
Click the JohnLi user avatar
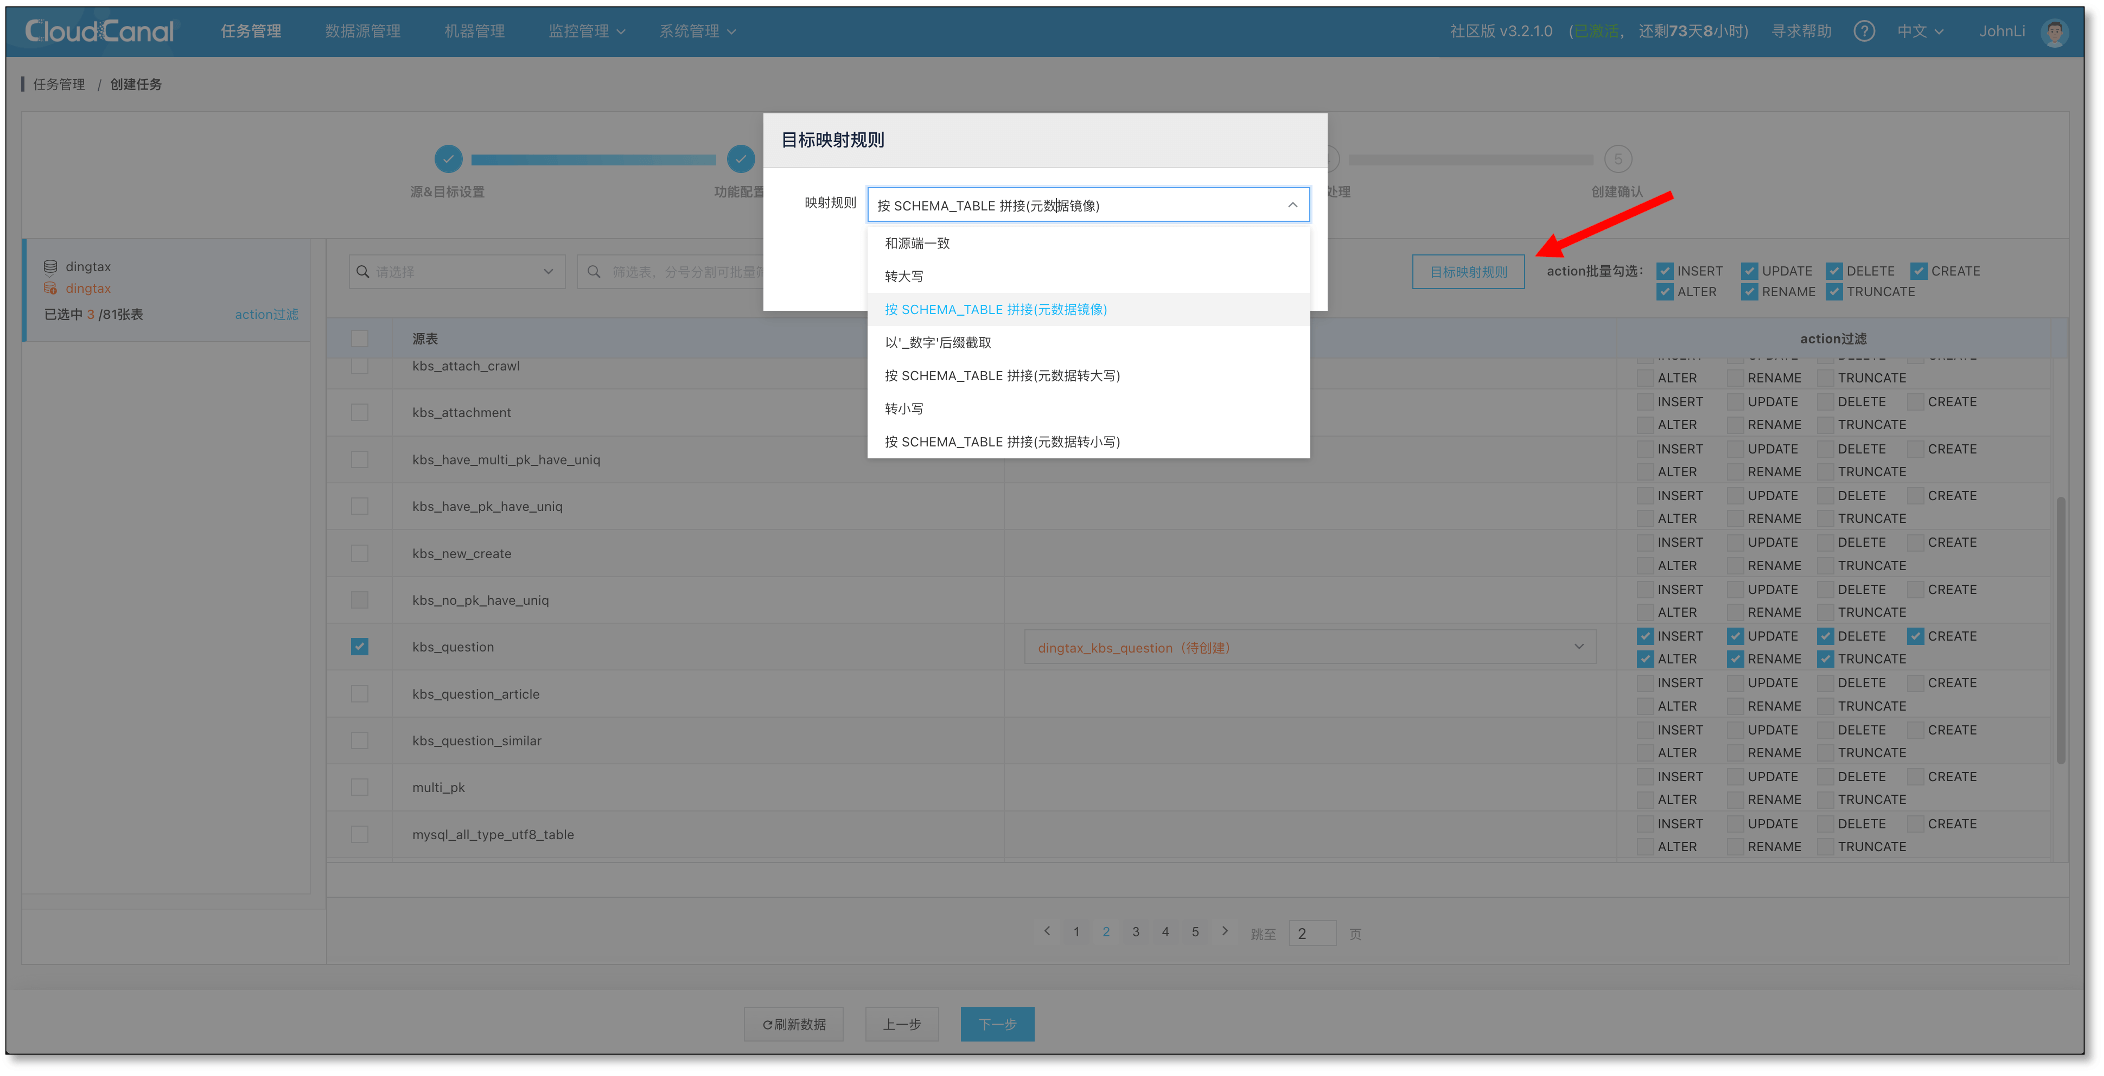coord(2055,32)
